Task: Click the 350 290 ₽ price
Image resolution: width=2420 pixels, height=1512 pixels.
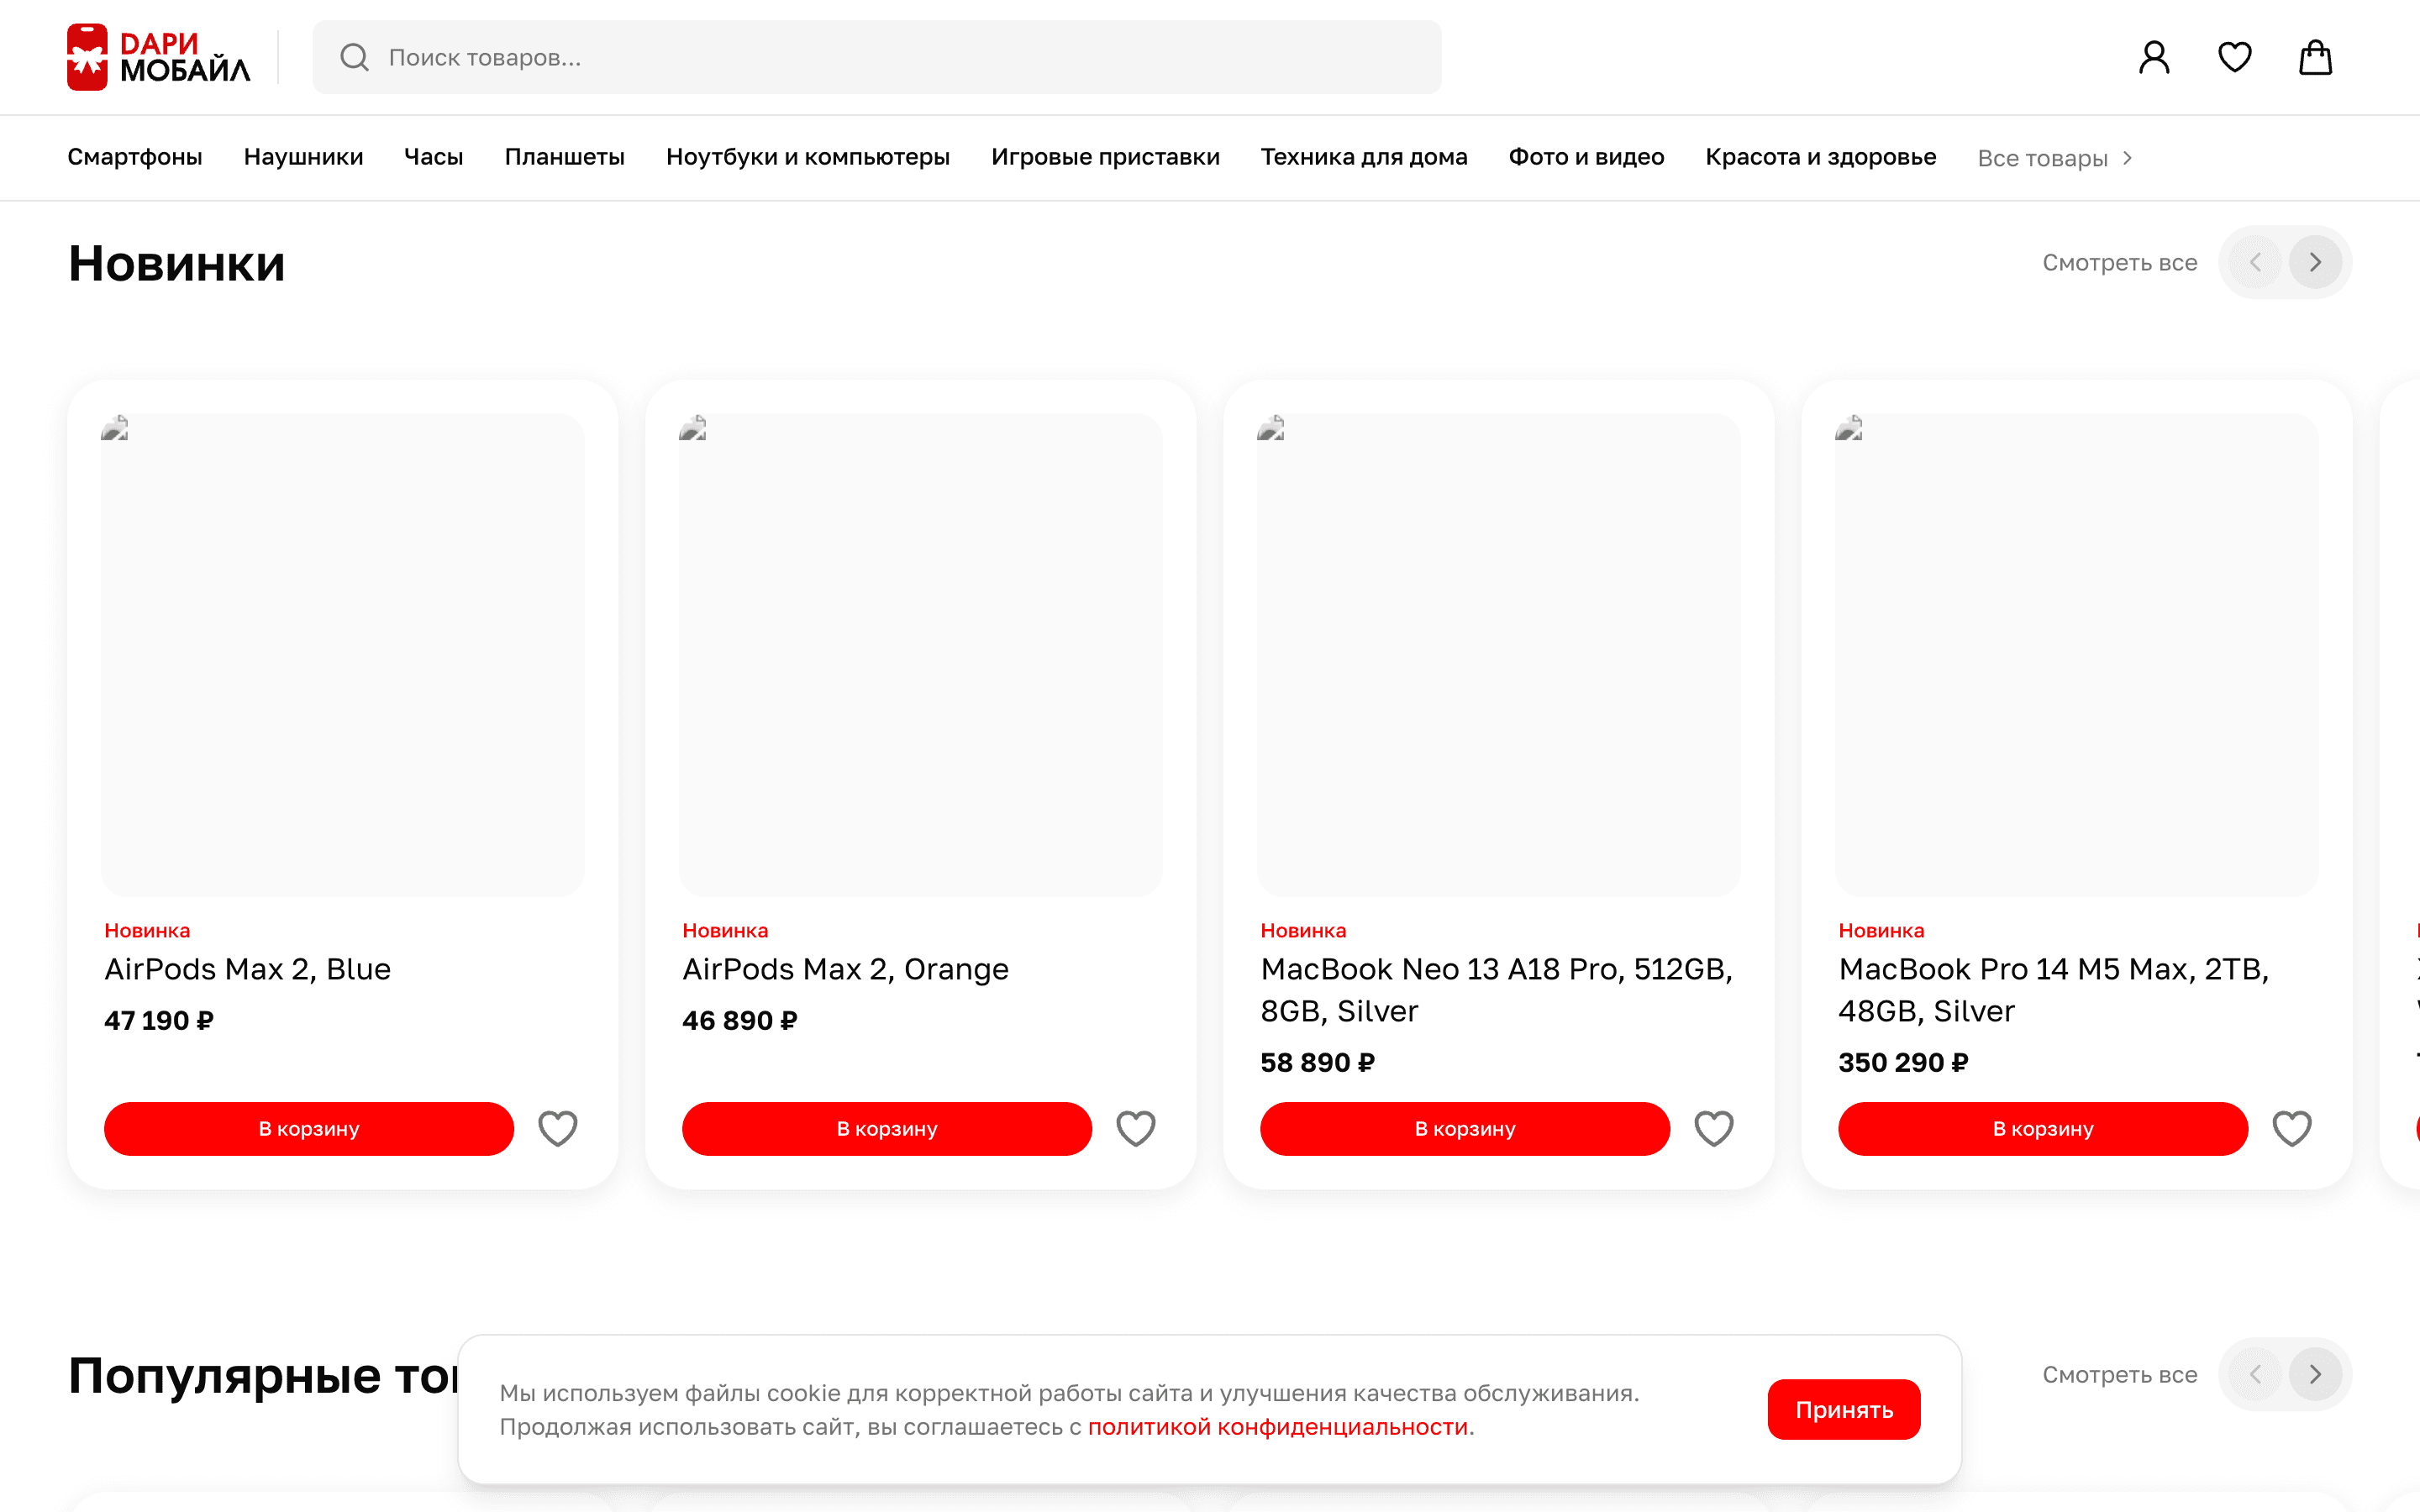Action: (x=1903, y=1062)
